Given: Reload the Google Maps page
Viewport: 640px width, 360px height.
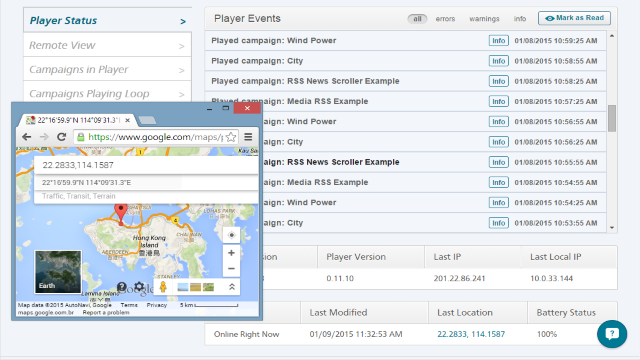Looking at the screenshot, I should (62, 137).
